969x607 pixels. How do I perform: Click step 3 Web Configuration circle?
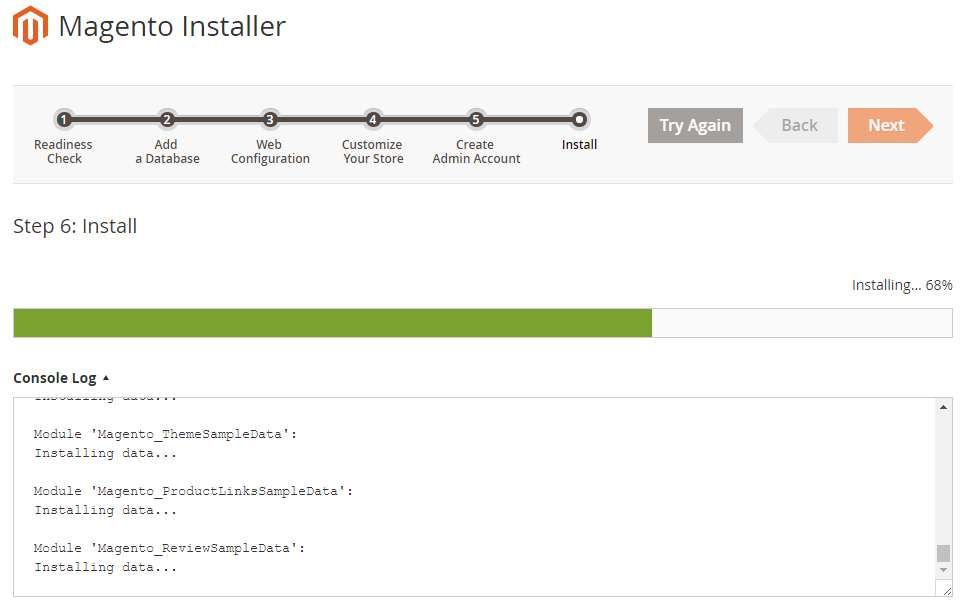tap(269, 119)
